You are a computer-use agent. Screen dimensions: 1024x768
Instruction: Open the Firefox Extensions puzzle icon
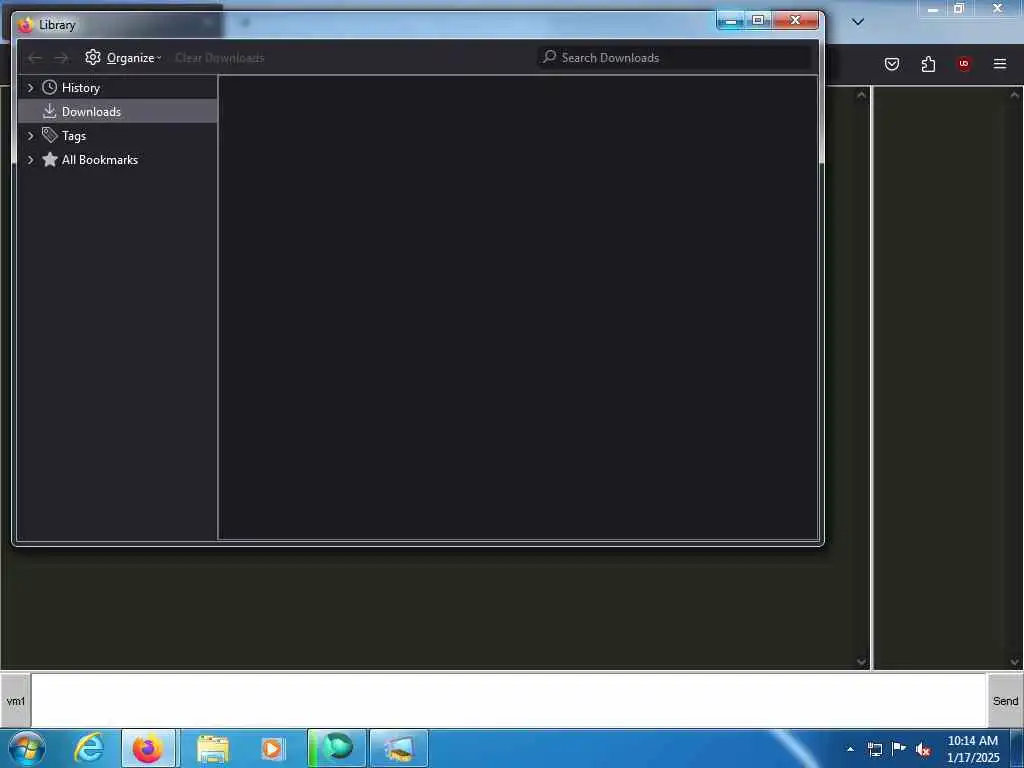tap(928, 64)
